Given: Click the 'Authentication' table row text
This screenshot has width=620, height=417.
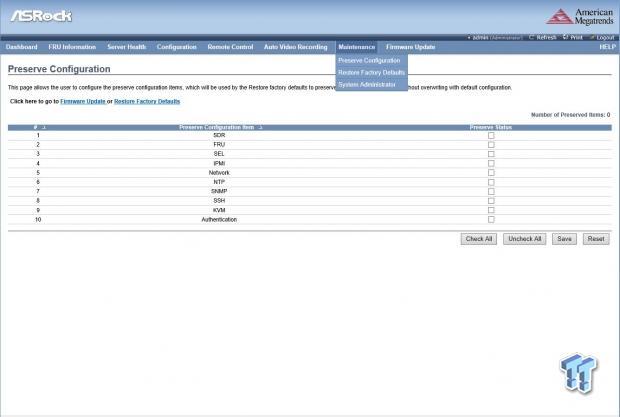Looking at the screenshot, I should coord(219,219).
